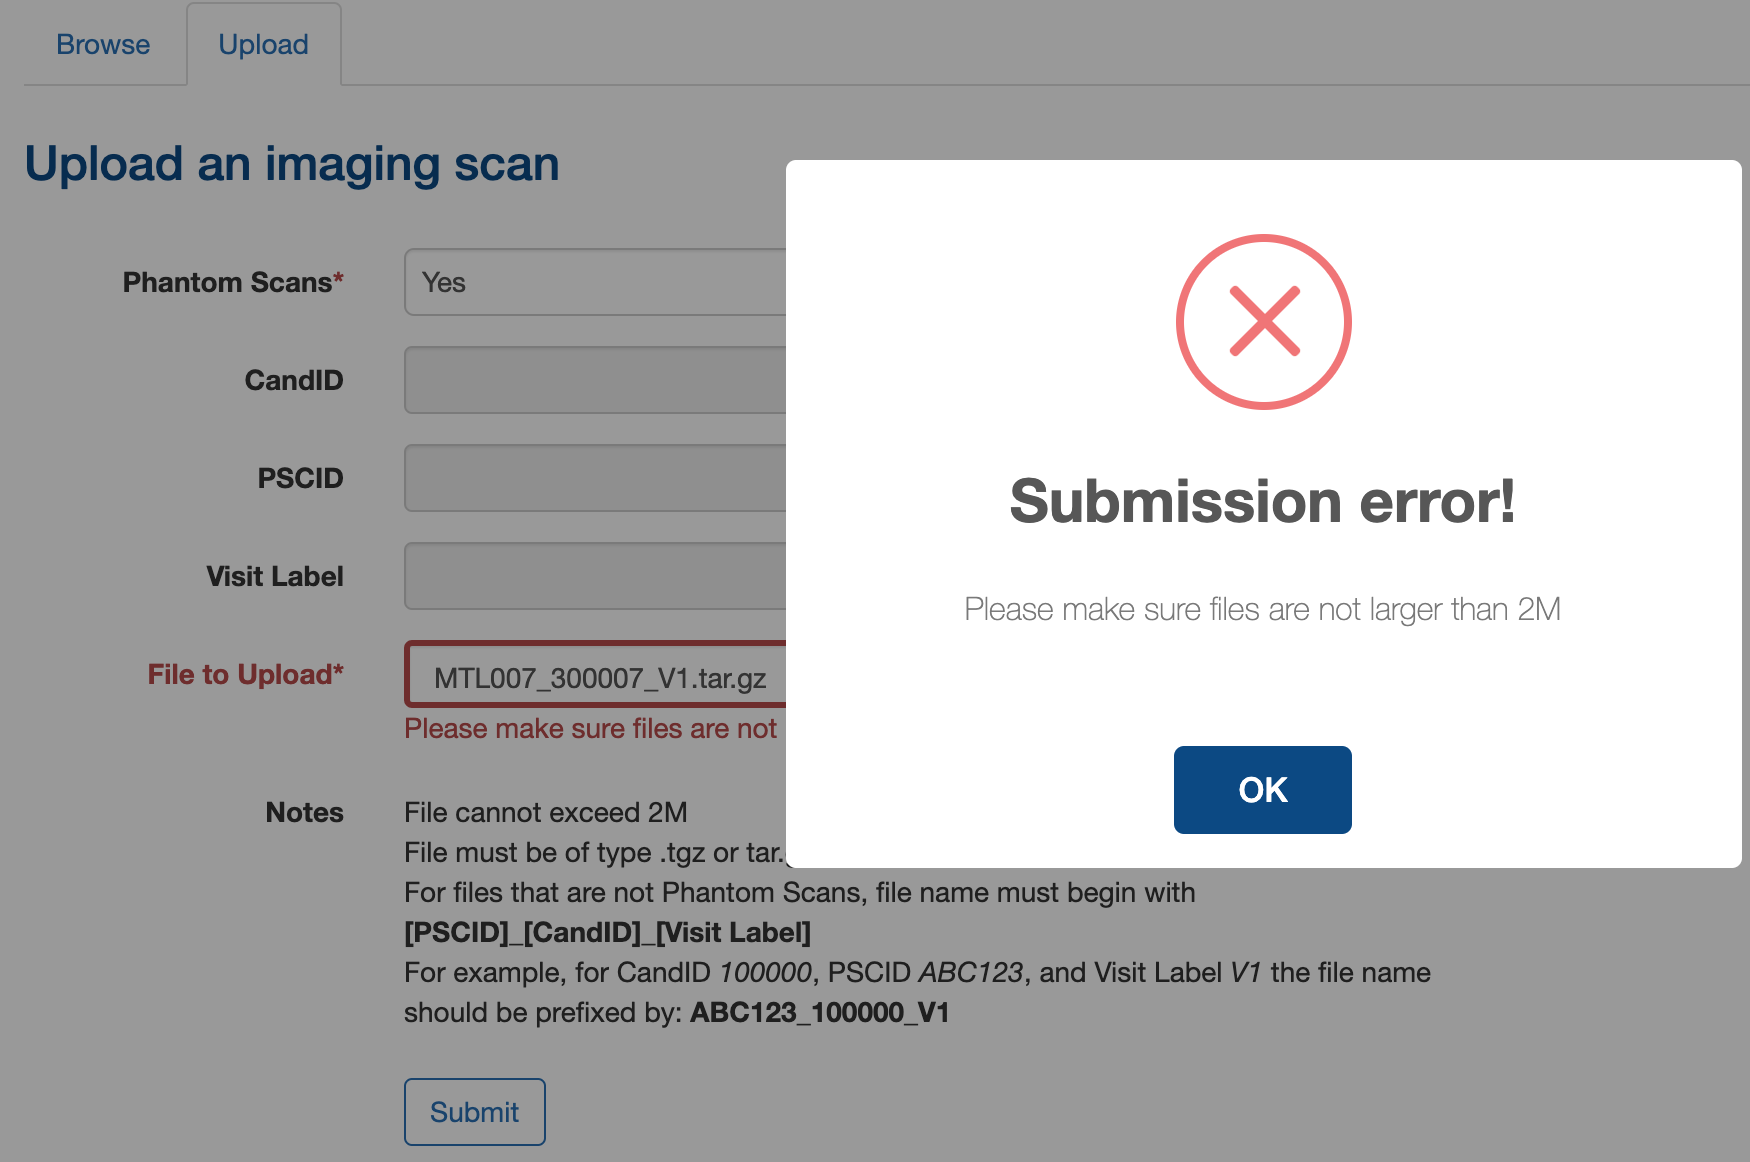Click the File cannot exceed 2M note
The width and height of the screenshot is (1750, 1162).
[x=546, y=812]
